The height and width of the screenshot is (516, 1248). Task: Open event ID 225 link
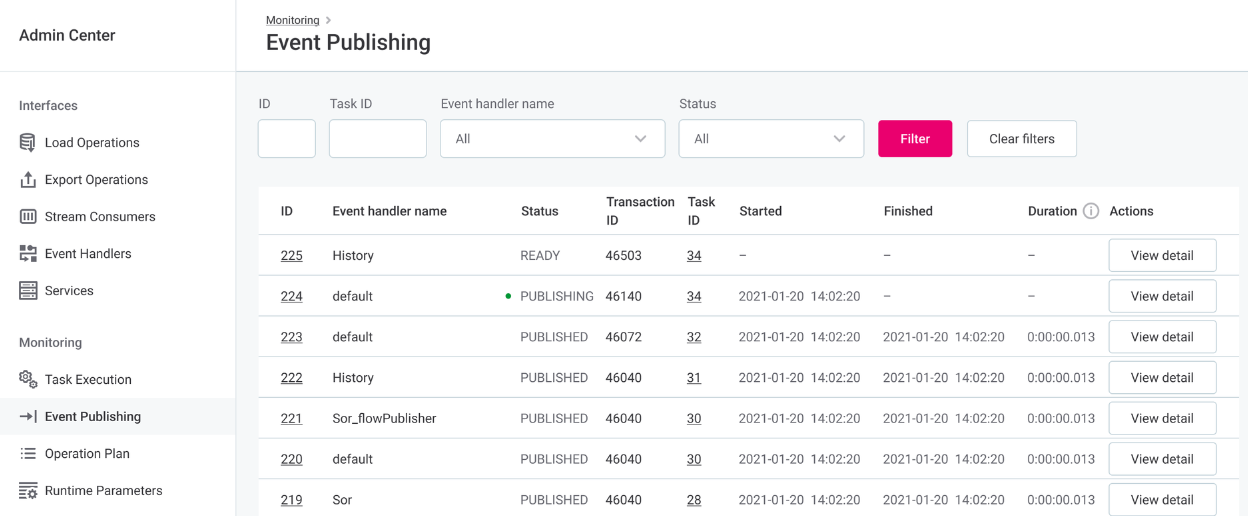[x=291, y=256]
